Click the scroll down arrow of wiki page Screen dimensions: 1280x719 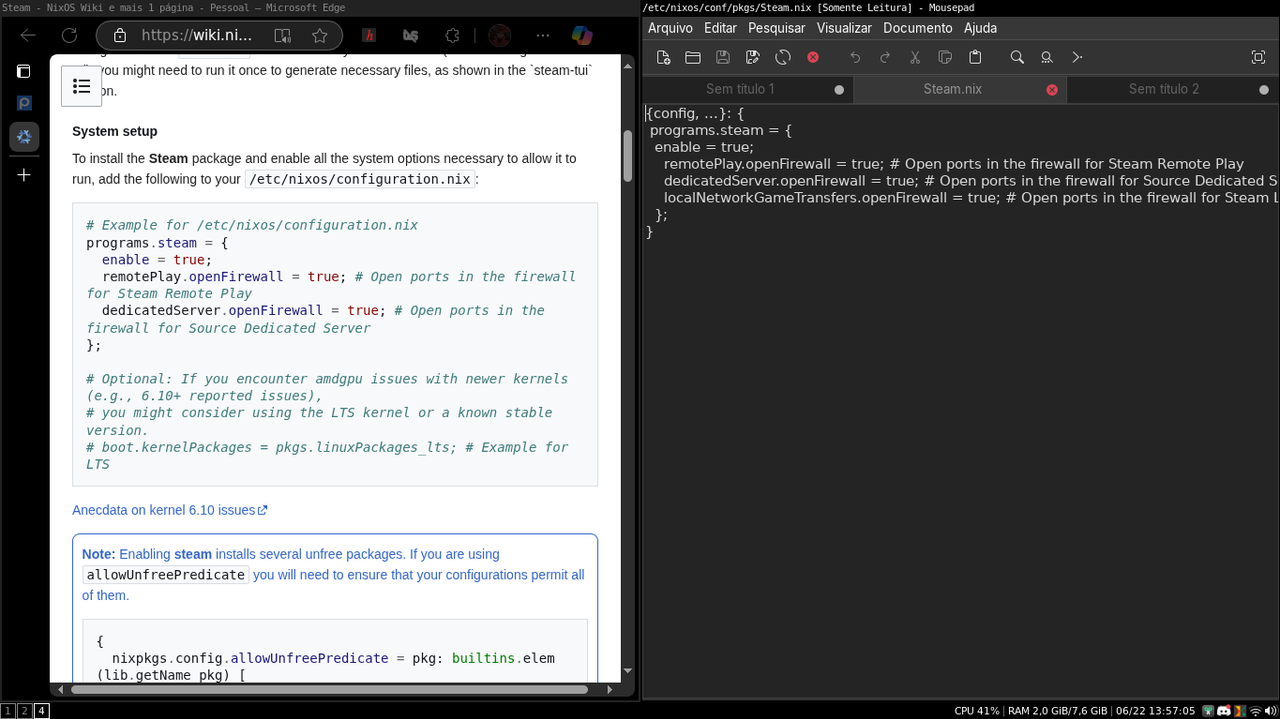(628, 671)
